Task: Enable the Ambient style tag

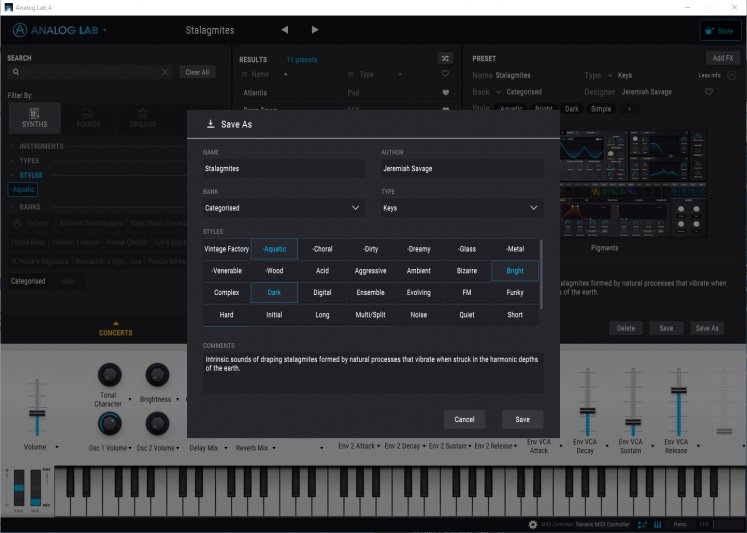Action: (418, 271)
